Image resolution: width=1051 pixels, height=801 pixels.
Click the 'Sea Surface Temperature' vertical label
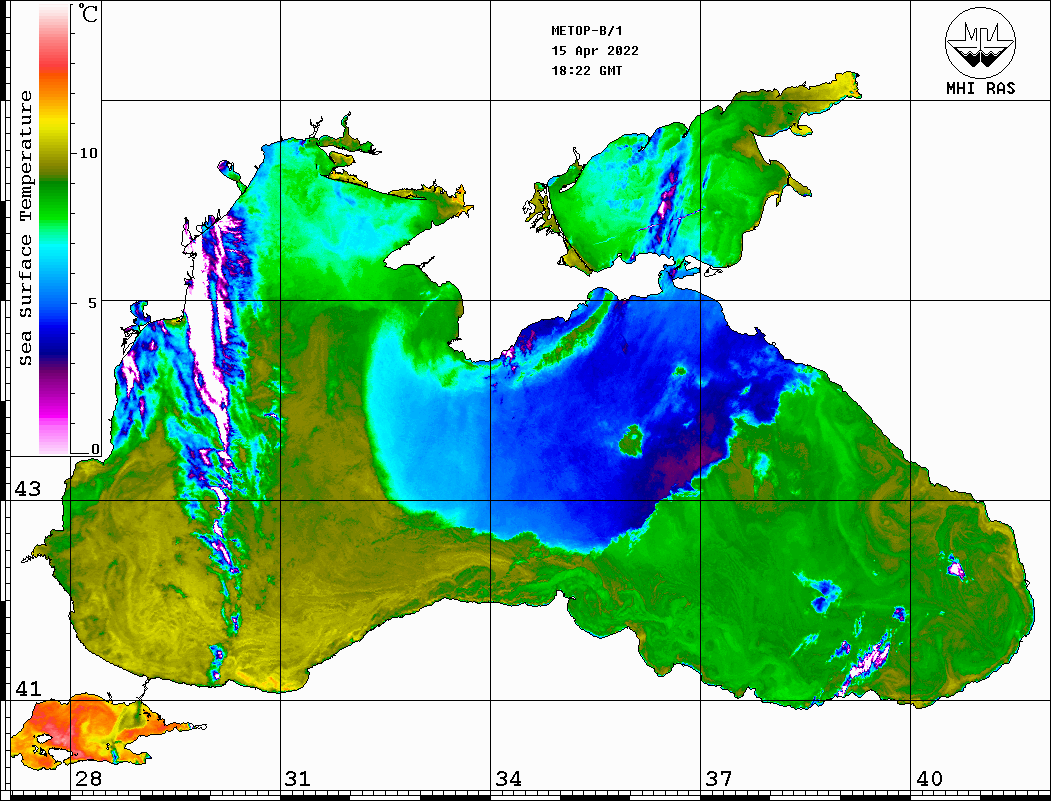pyautogui.click(x=25, y=228)
